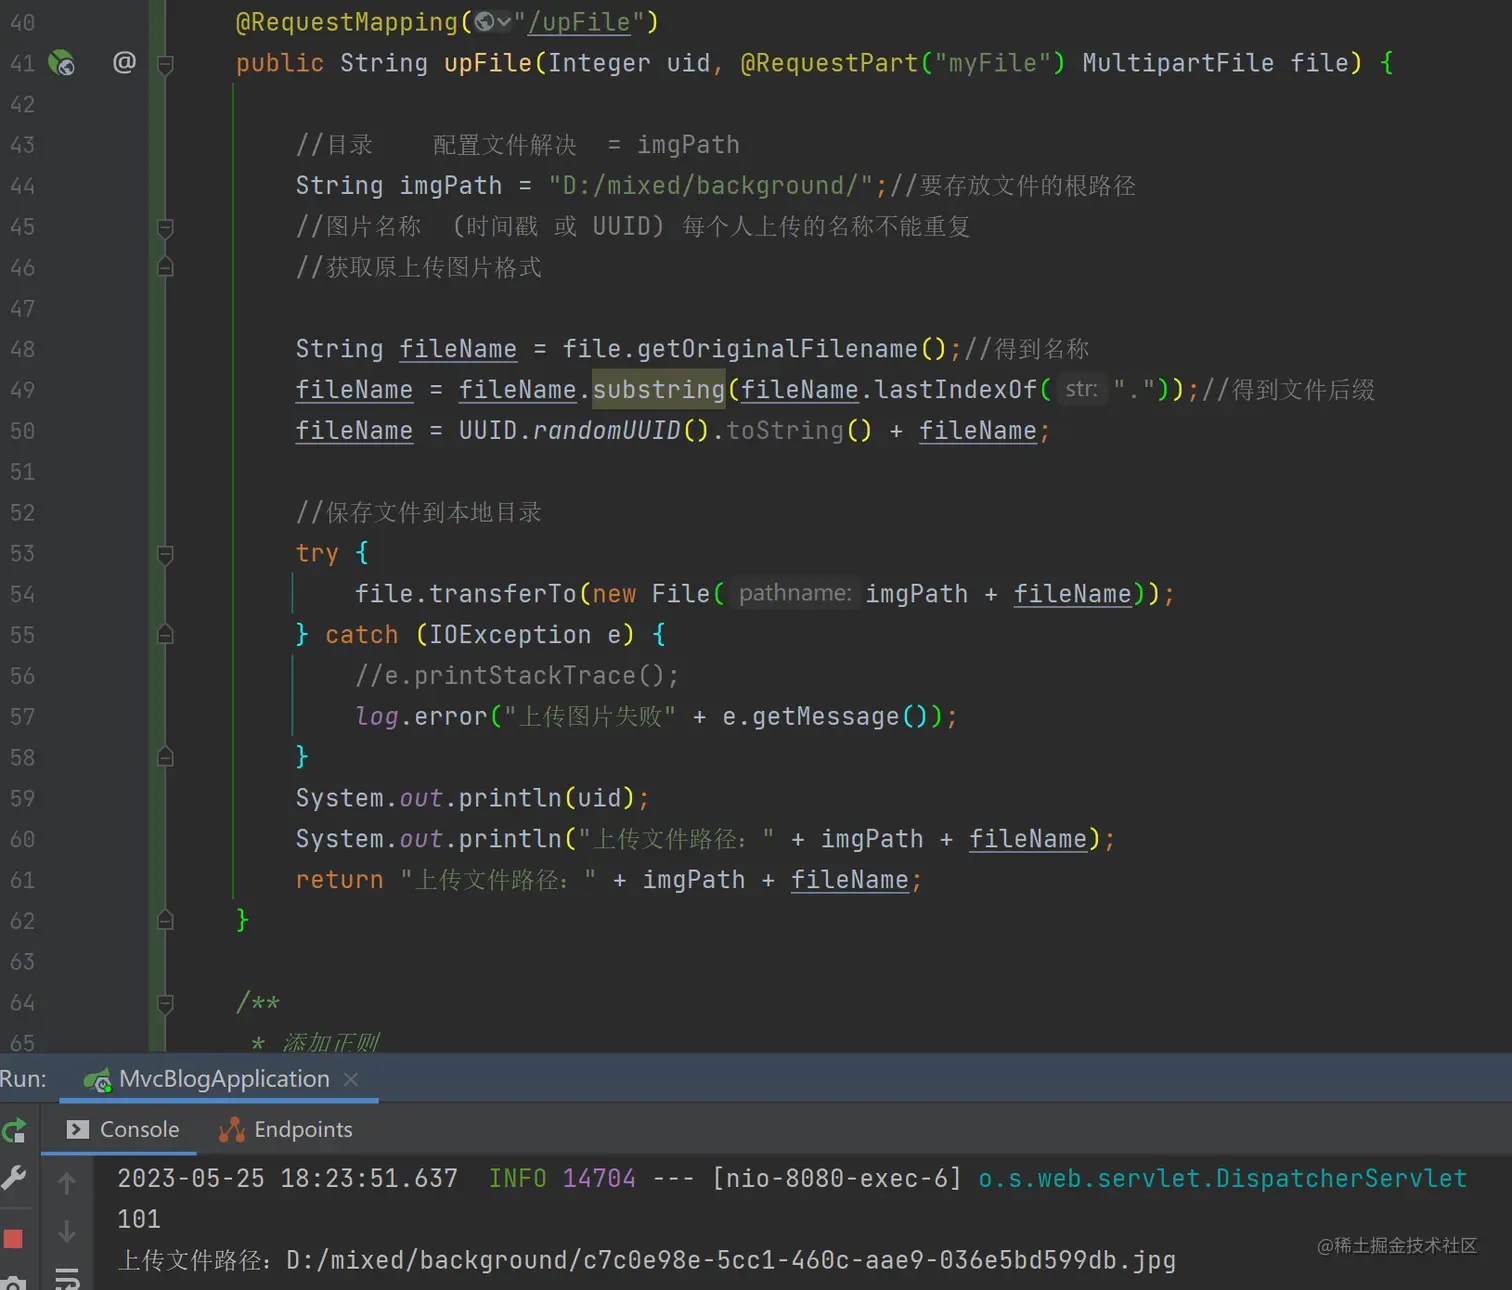
Task: Click the console timestamp 2023-05-25 18:23:51.637
Action: 288,1179
